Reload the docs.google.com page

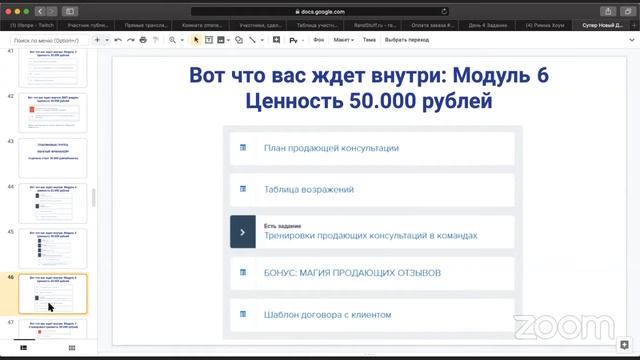444,11
